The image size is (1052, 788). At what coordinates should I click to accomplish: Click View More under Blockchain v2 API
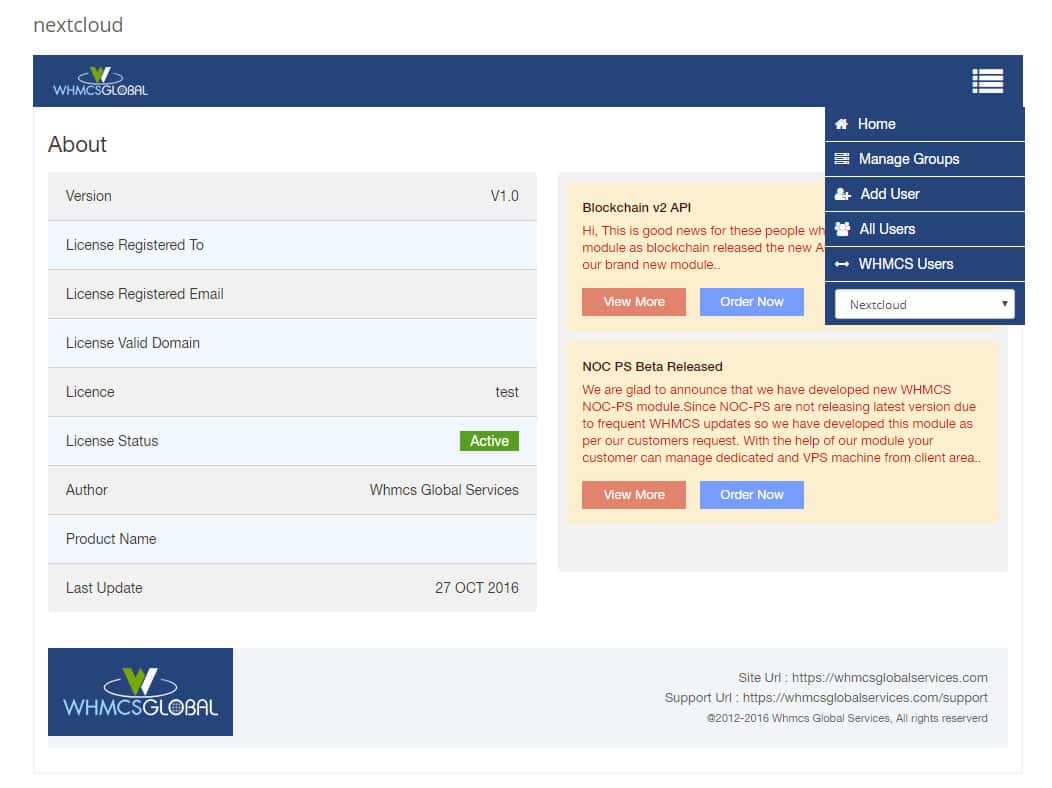point(634,302)
